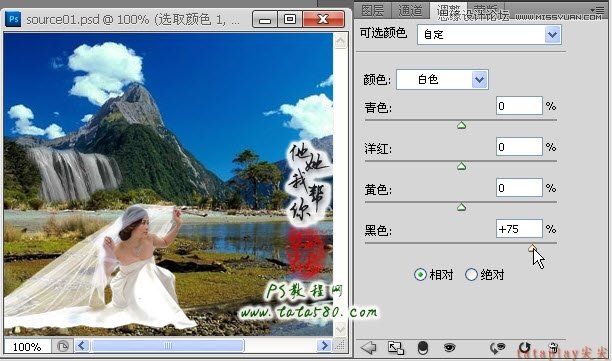Click the 黄色 percentage input field

[519, 188]
